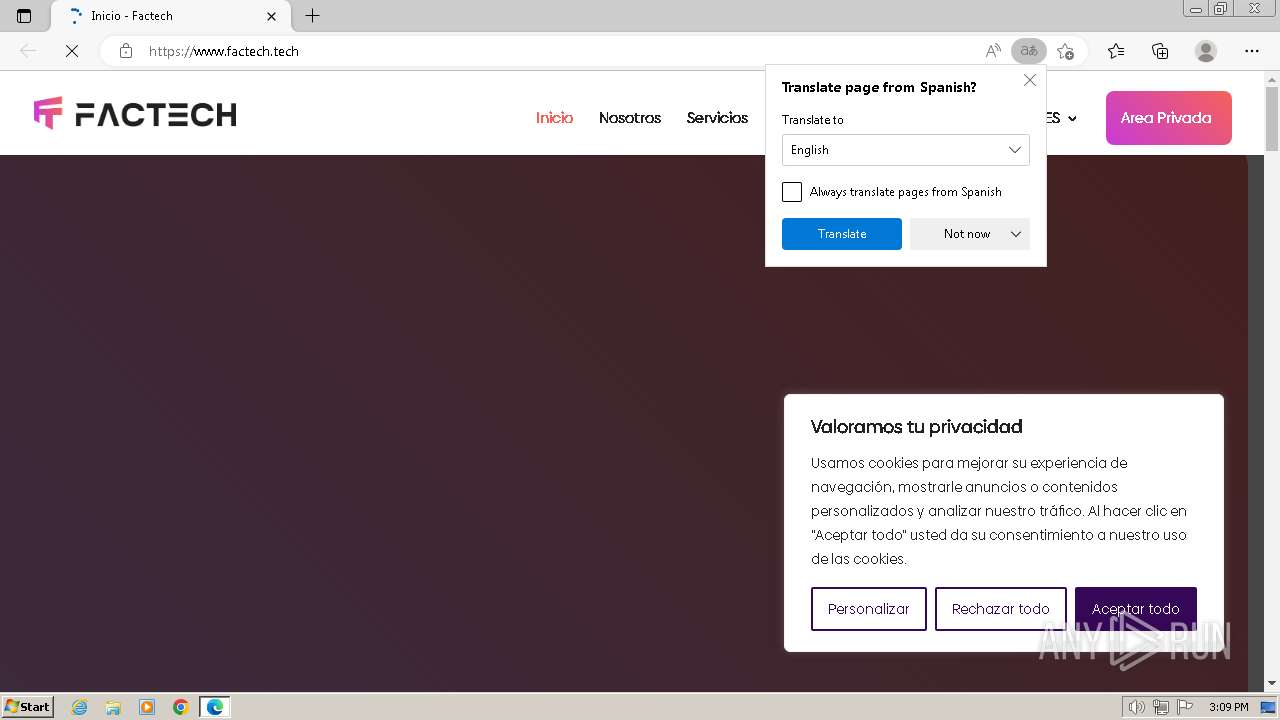Open the Favorites list
The height and width of the screenshot is (720, 1280).
pyautogui.click(x=1116, y=51)
